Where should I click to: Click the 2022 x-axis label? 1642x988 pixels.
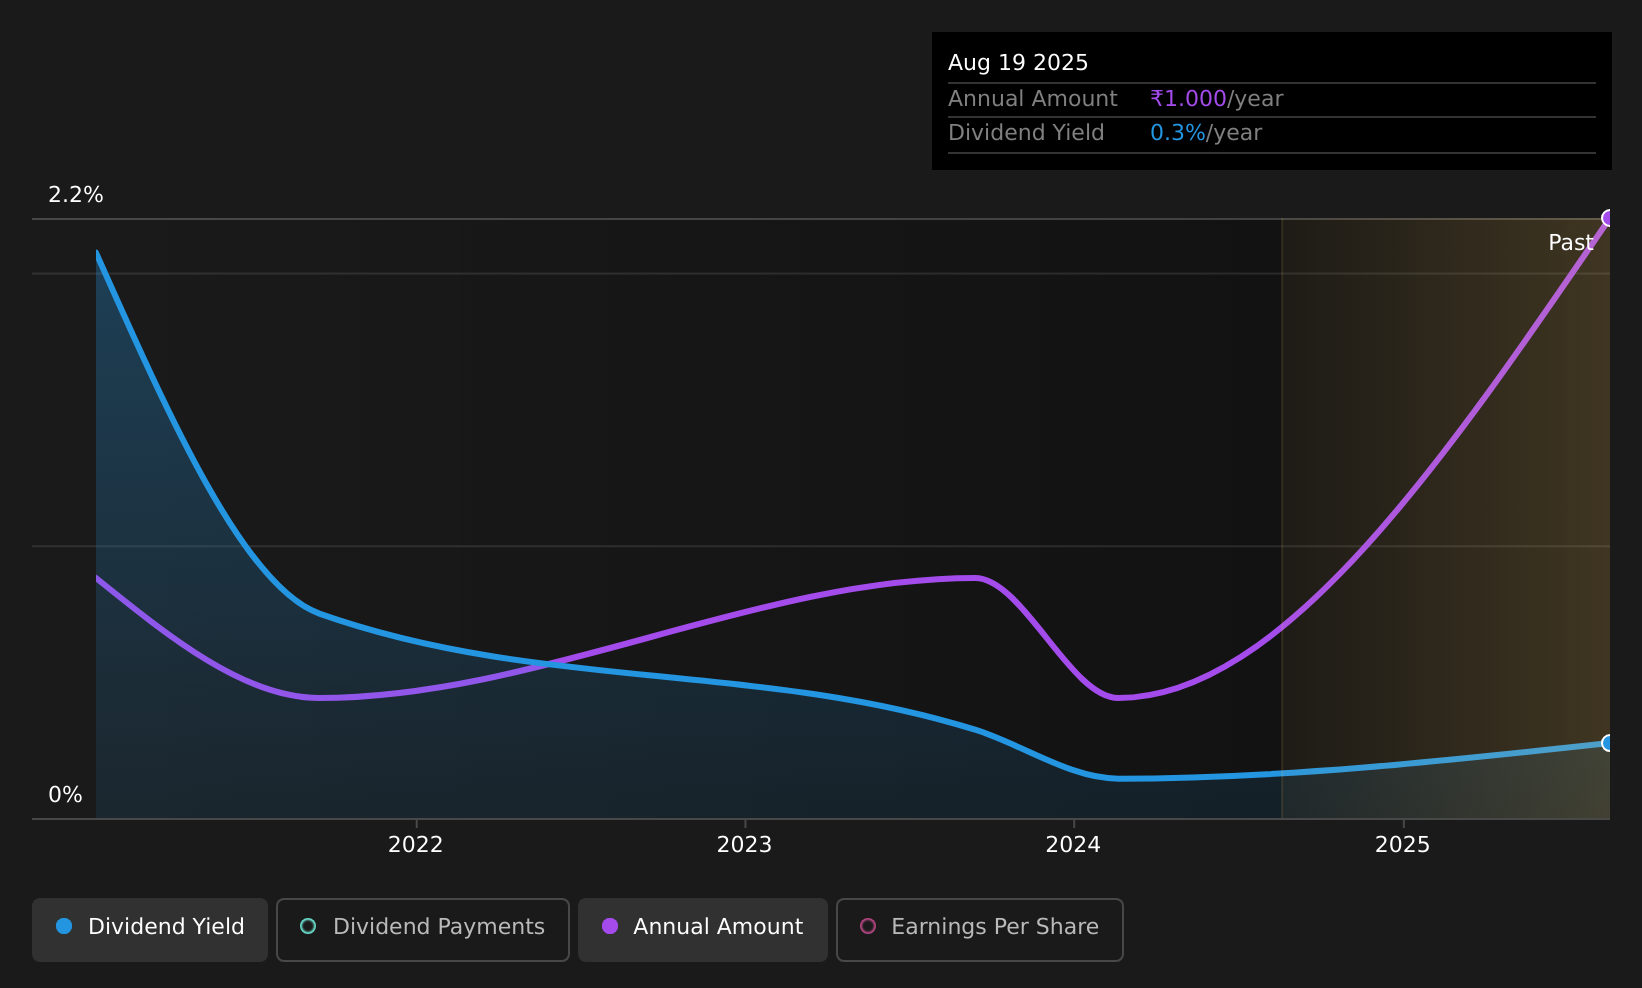point(415,845)
